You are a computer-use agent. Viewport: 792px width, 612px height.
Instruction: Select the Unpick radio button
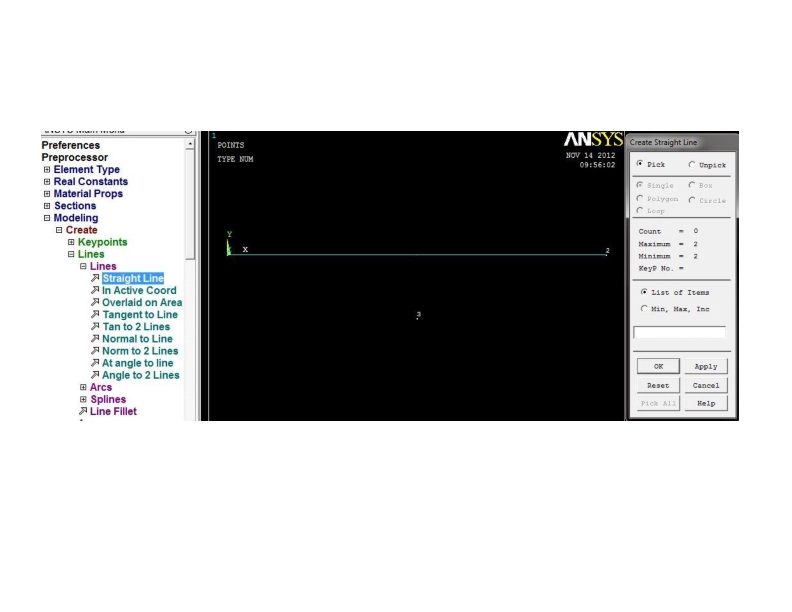click(692, 165)
